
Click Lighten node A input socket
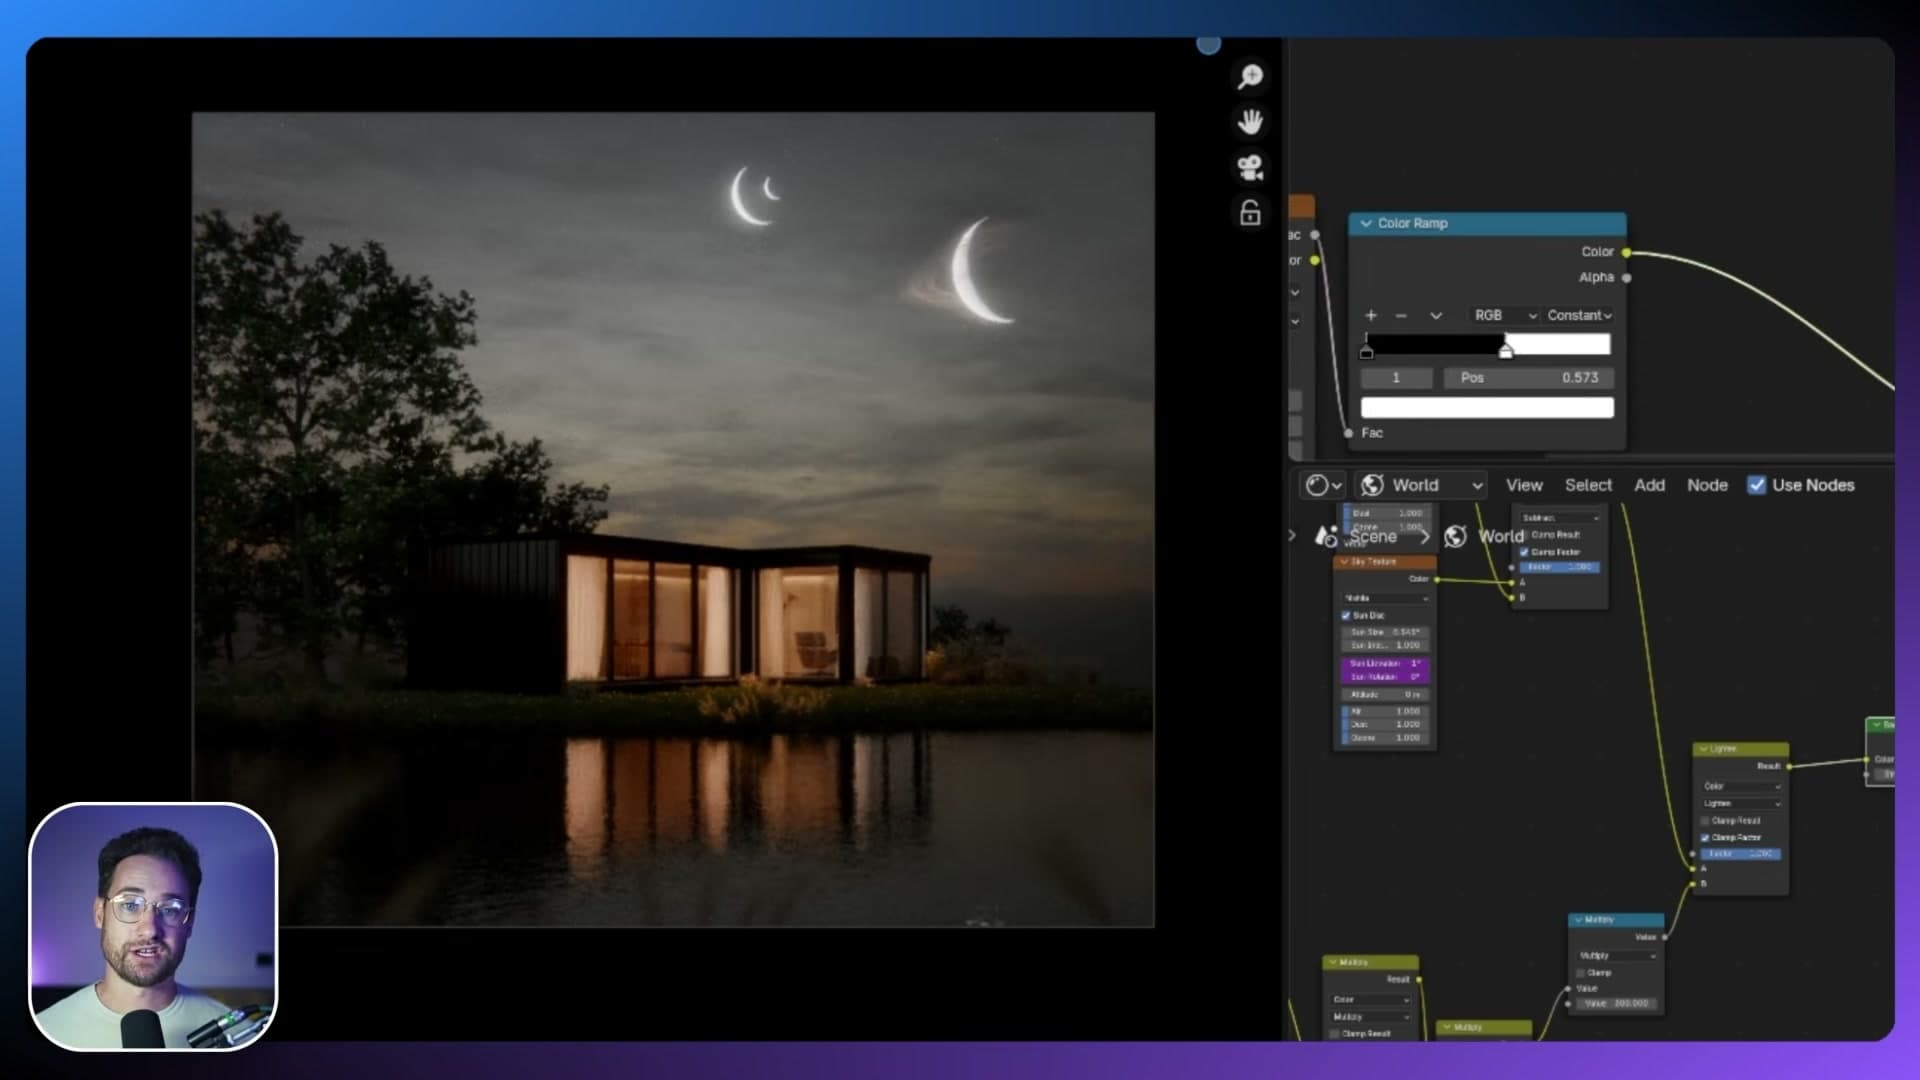pos(1692,868)
